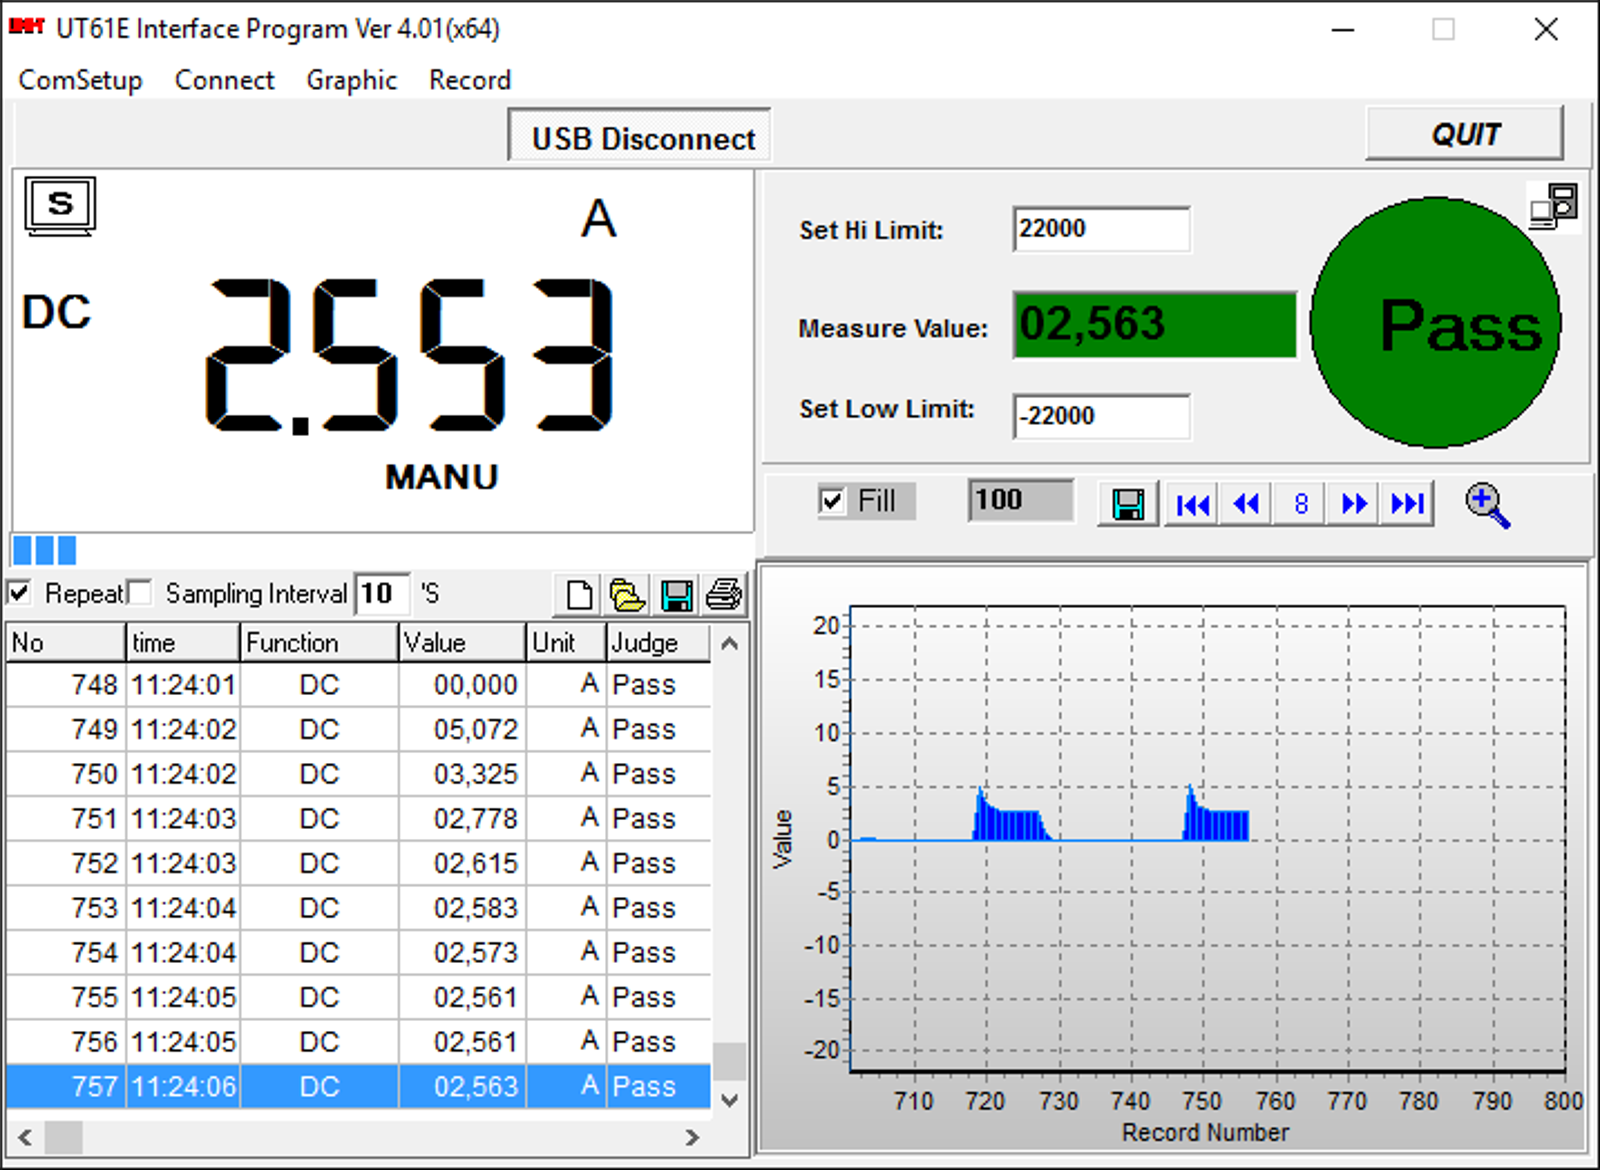Click the Unit column header
The height and width of the screenshot is (1170, 1600).
[x=567, y=642]
